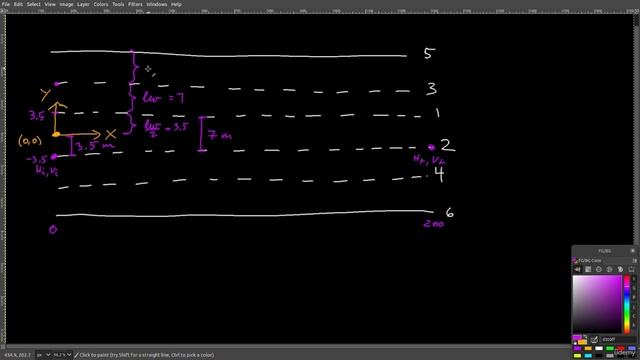Screen dimensions: 640x360
Task: Open the Colors menu
Action: tap(101, 4)
